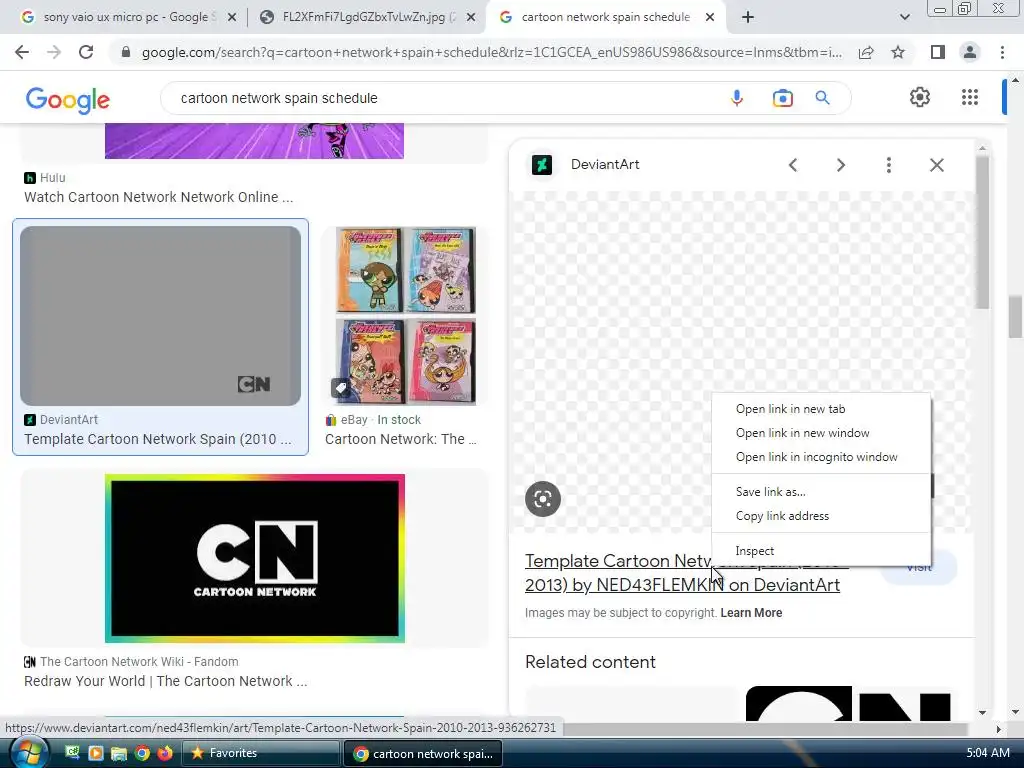1024x768 pixels.
Task: Open the browser side panel
Action: pos(938,52)
